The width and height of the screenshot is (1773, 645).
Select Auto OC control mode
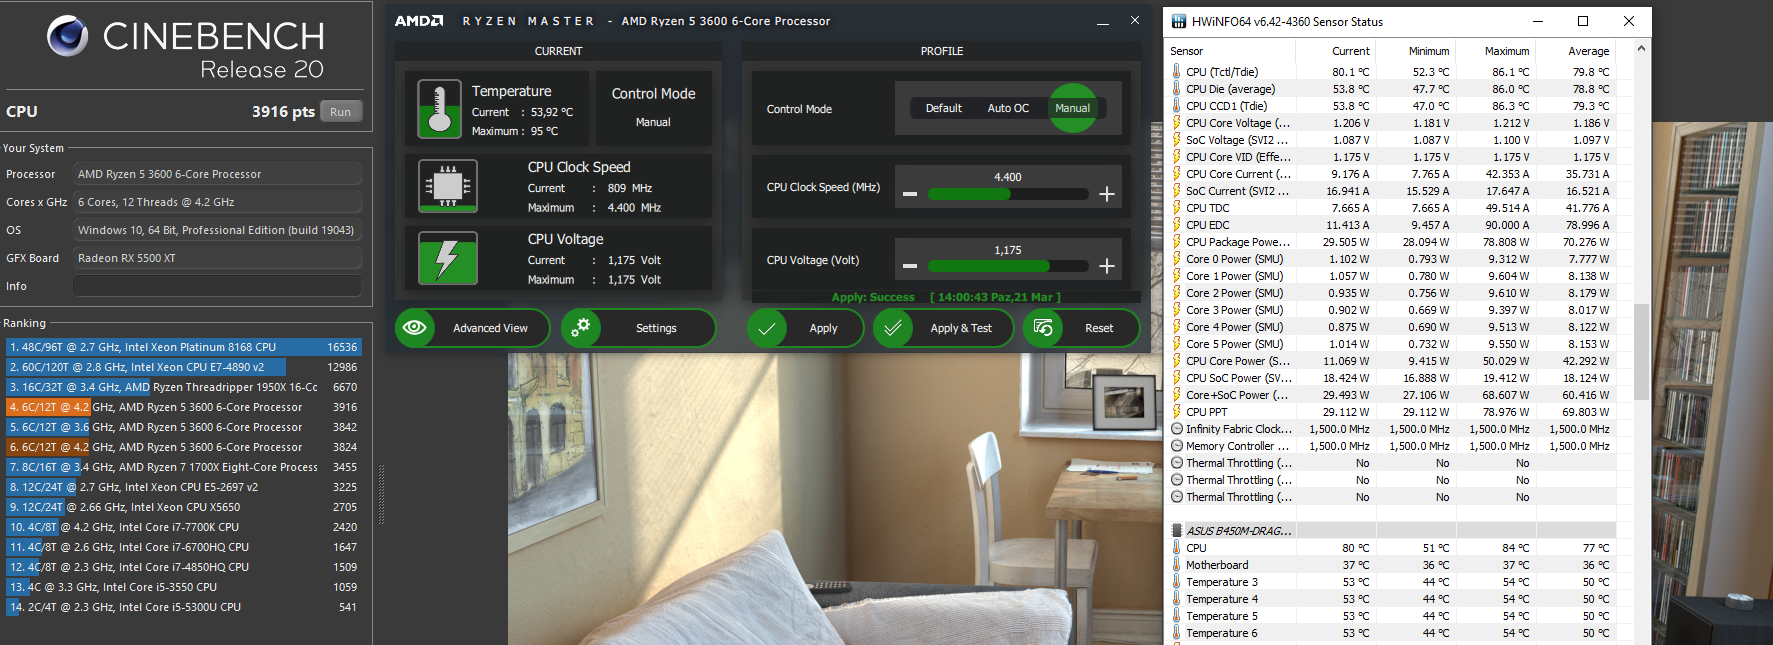pos(1008,108)
